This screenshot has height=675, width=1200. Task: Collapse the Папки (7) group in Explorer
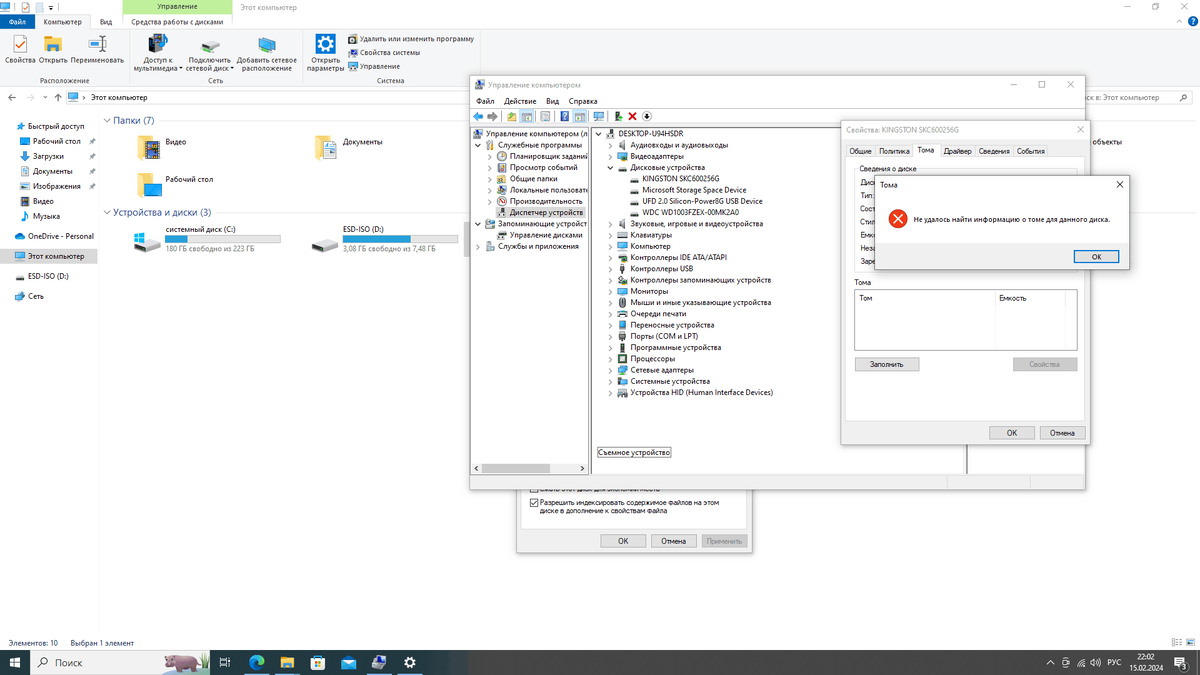pyautogui.click(x=108, y=121)
